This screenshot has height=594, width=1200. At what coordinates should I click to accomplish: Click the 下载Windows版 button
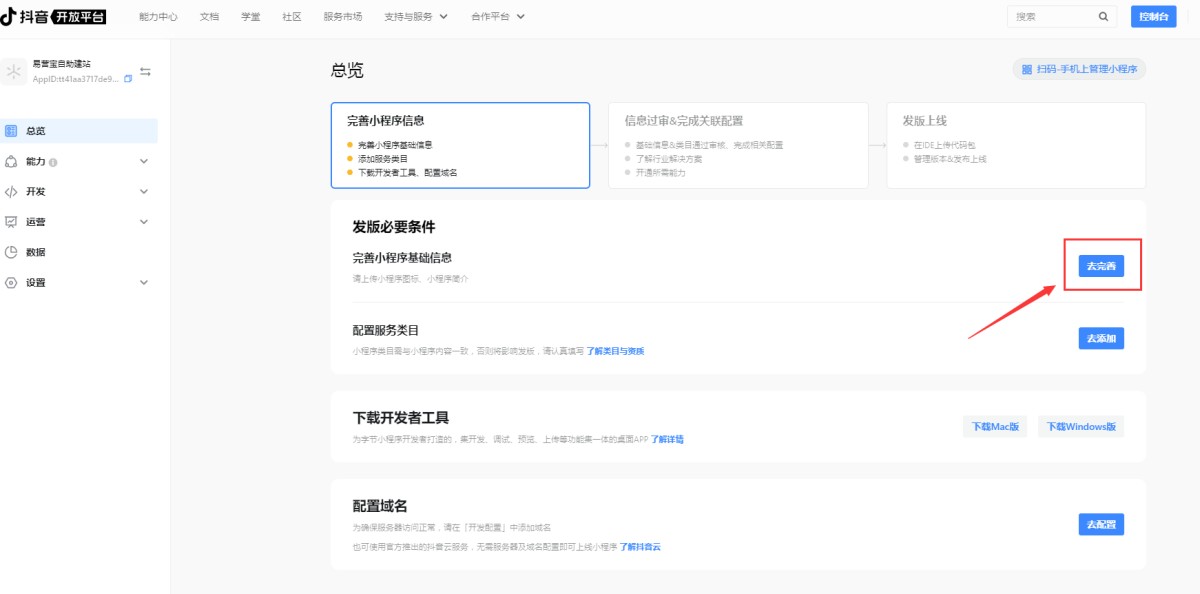(1081, 426)
